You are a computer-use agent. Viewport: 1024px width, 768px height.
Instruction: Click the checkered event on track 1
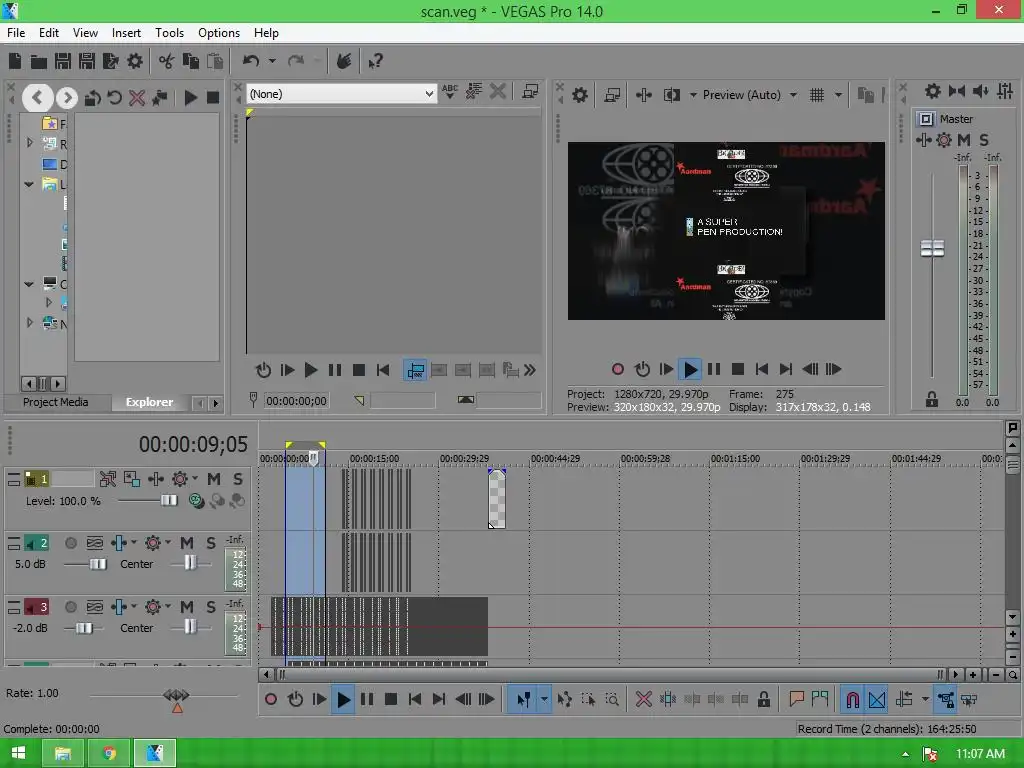pyautogui.click(x=497, y=499)
